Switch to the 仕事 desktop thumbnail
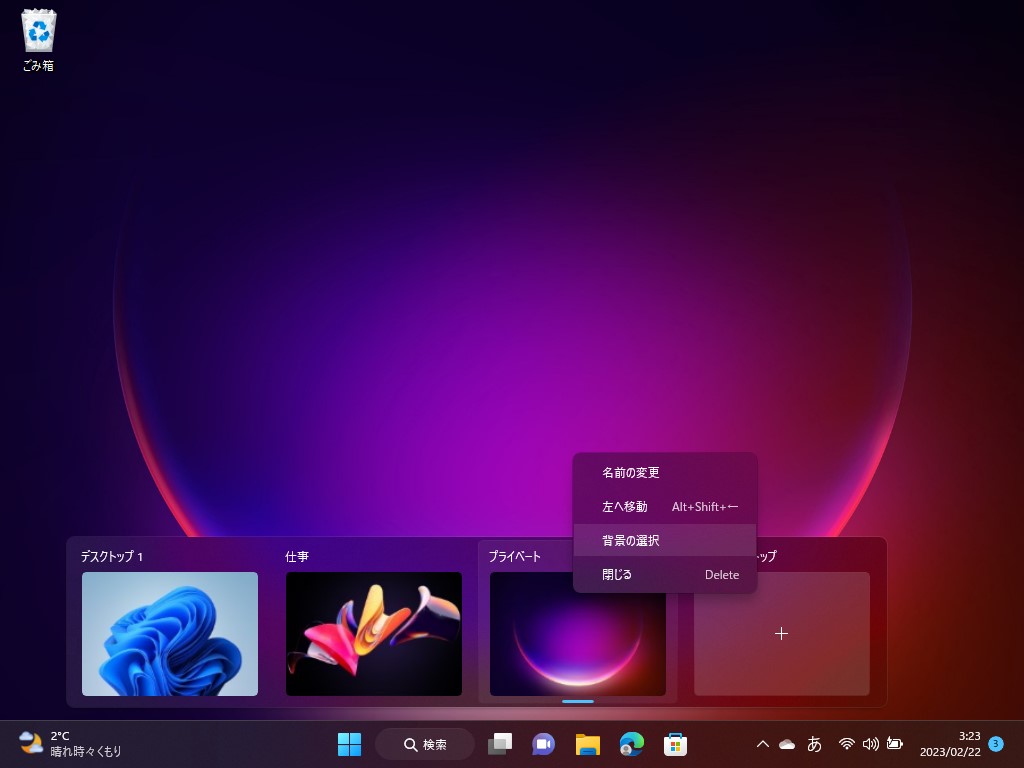Screen dimensions: 1024x768 click(x=374, y=634)
